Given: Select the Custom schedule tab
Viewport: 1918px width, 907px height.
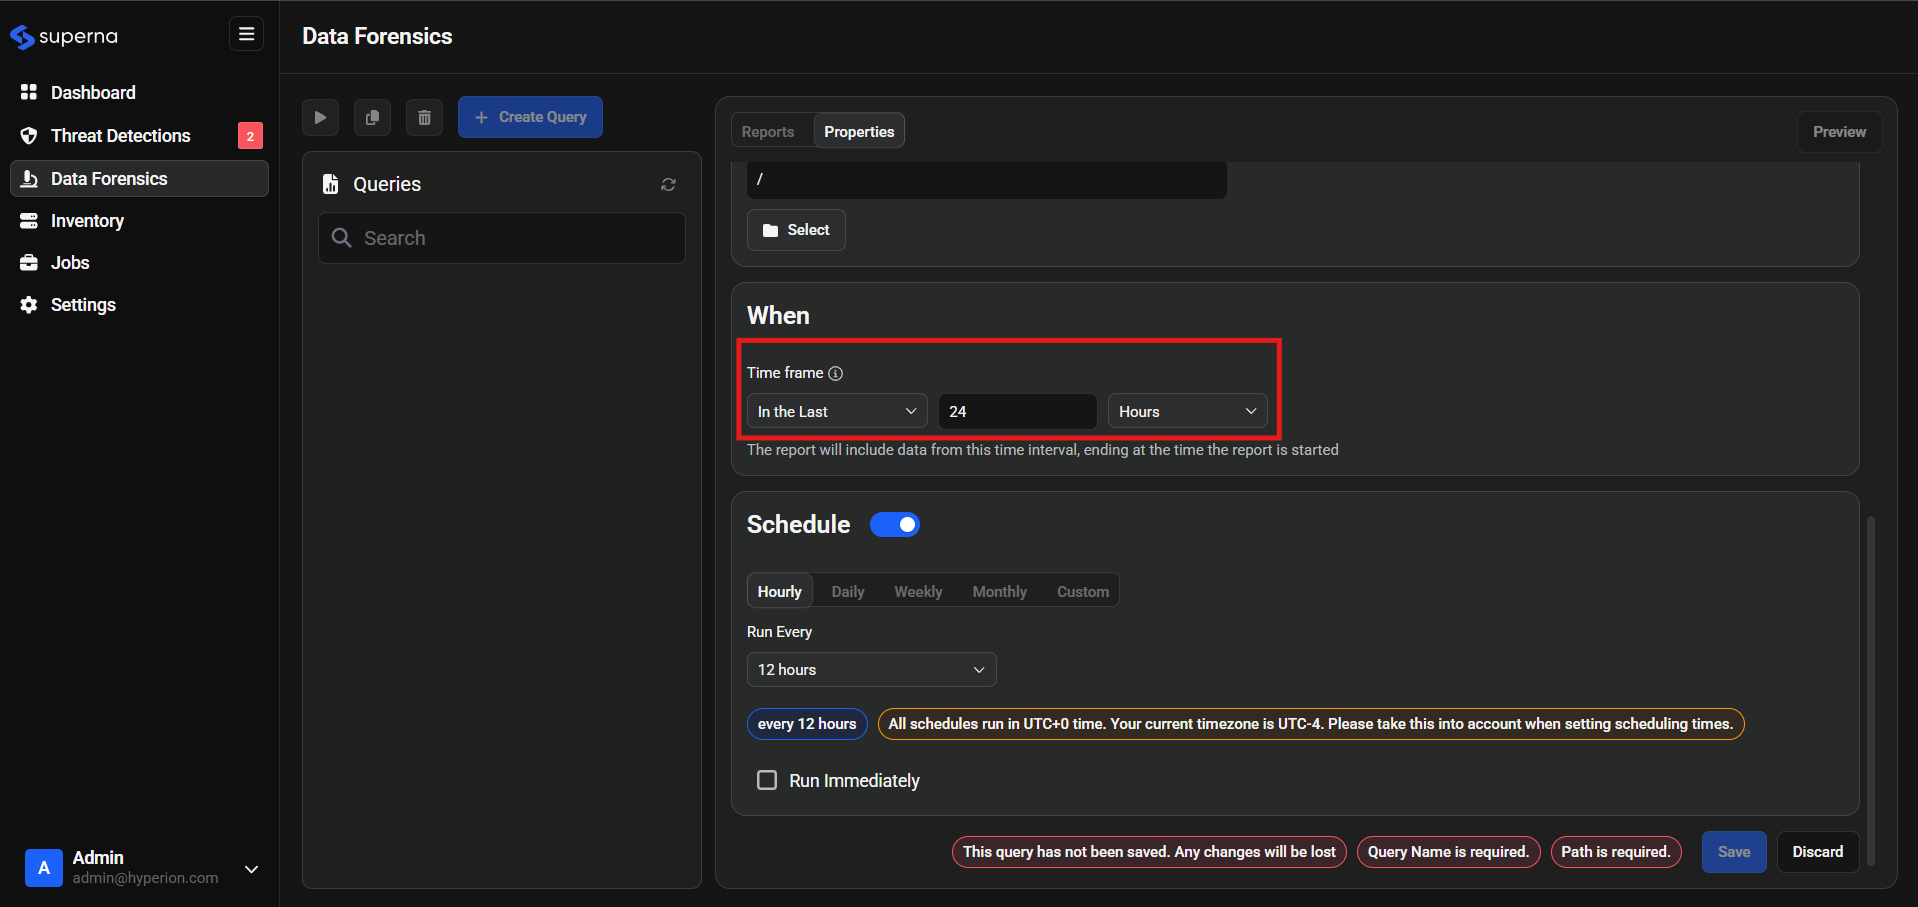Looking at the screenshot, I should [1083, 591].
